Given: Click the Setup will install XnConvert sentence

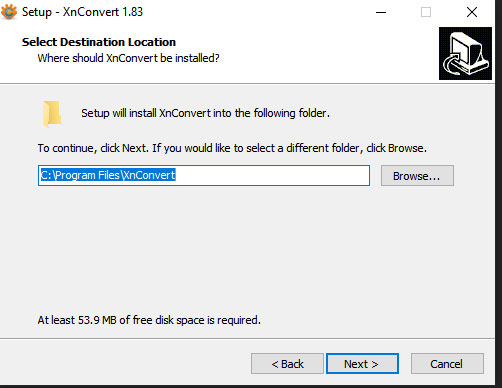Looking at the screenshot, I should [205, 113].
